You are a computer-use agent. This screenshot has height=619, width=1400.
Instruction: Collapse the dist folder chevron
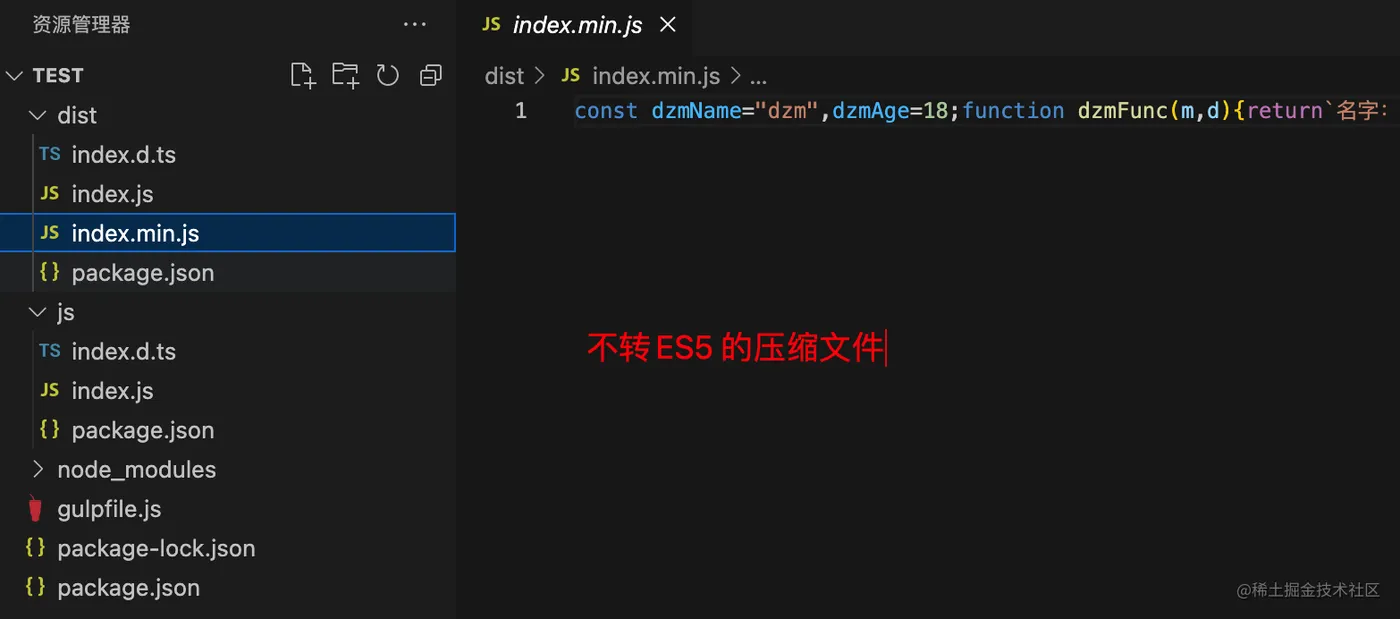(x=38, y=115)
